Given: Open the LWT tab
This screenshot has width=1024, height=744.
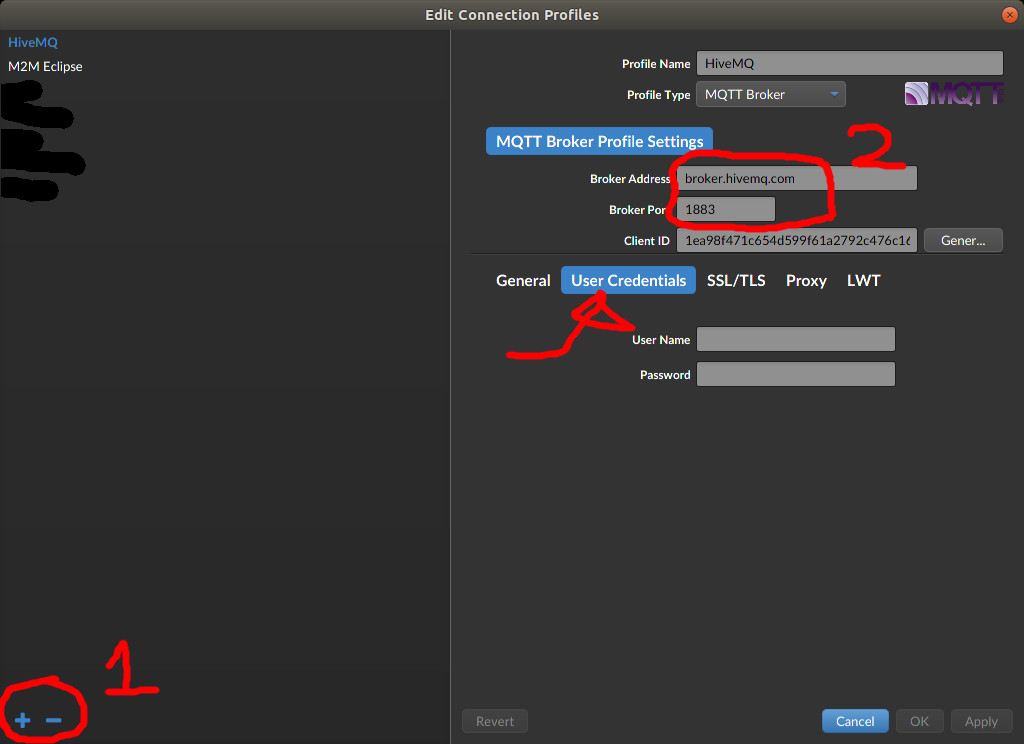Looking at the screenshot, I should 863,280.
